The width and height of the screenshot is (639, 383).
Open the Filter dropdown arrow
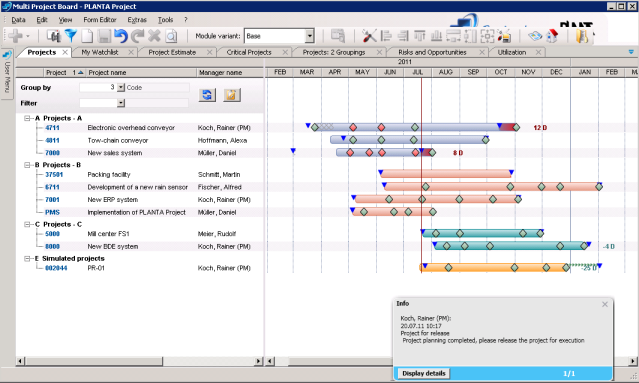121,103
